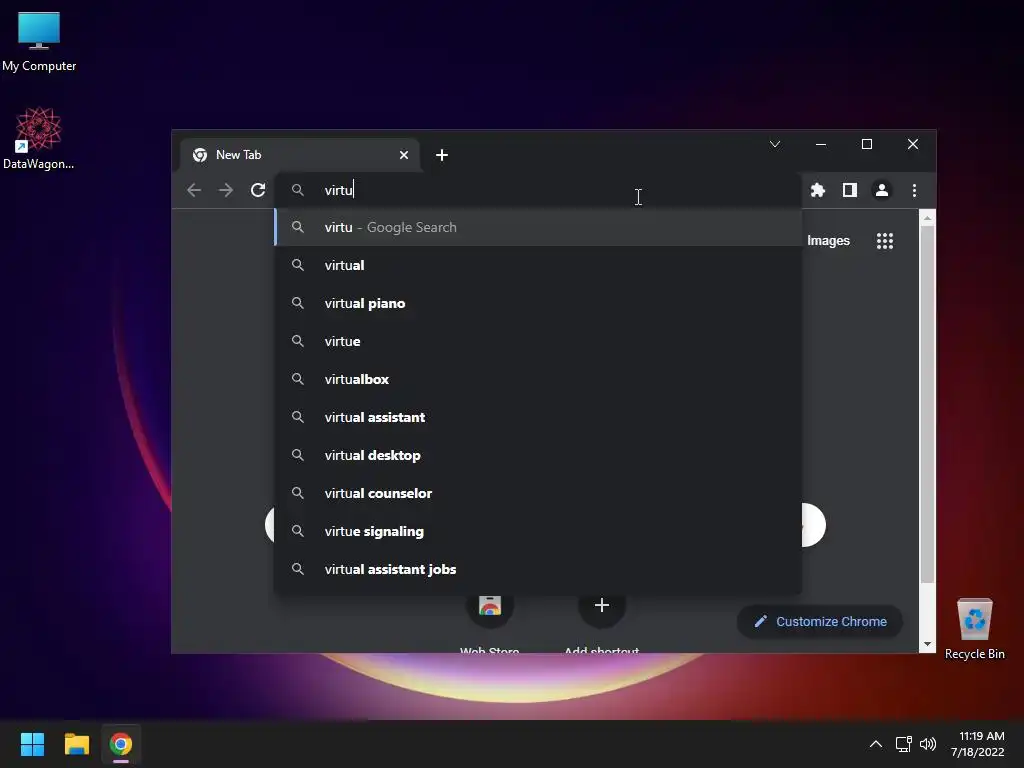Open the Google apps grid icon

[x=885, y=241]
